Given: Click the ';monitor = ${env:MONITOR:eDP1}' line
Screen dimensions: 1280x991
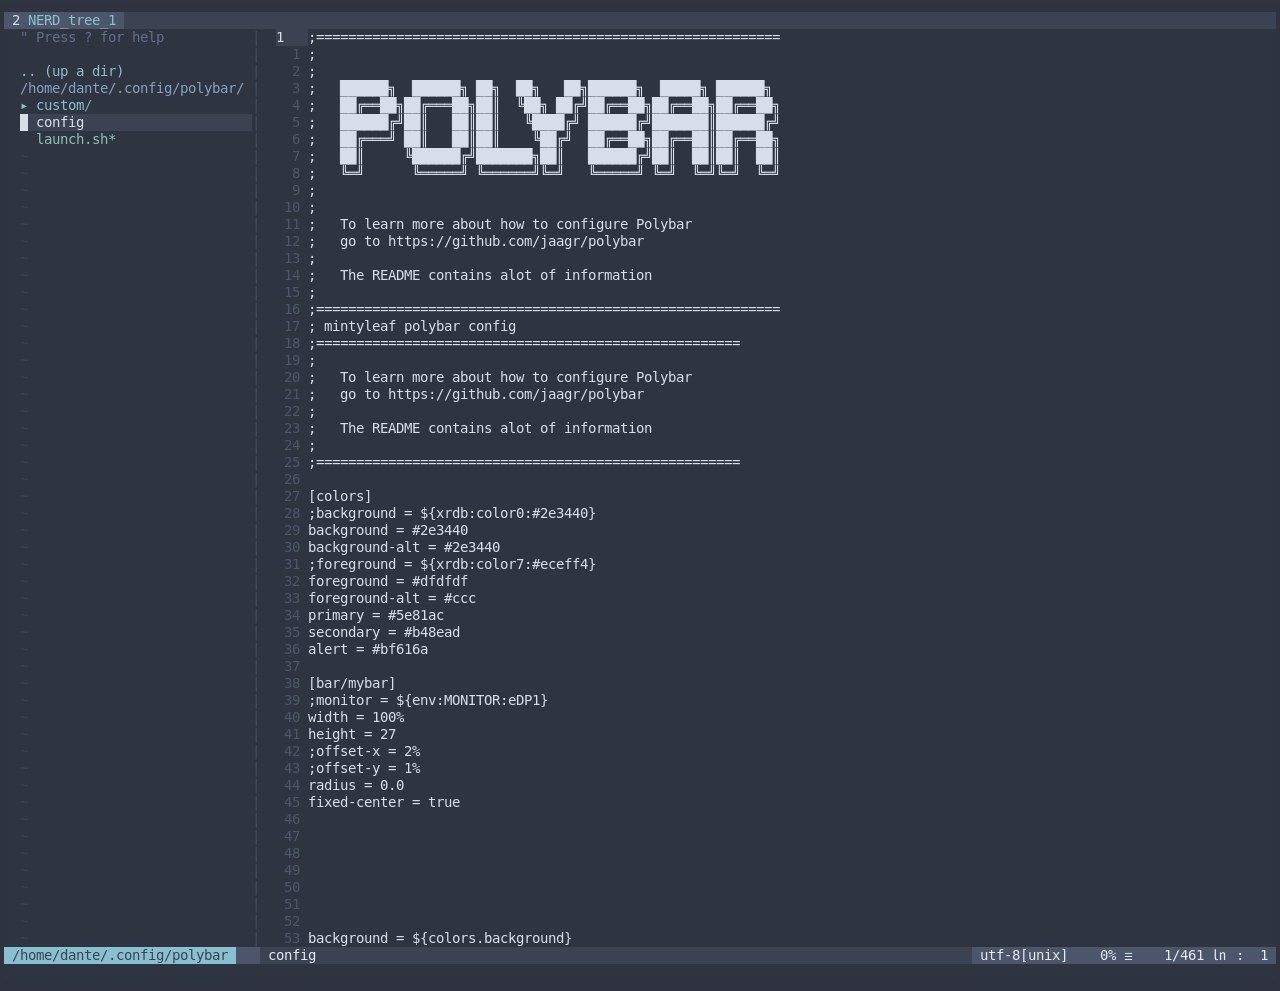Looking at the screenshot, I should (428, 700).
